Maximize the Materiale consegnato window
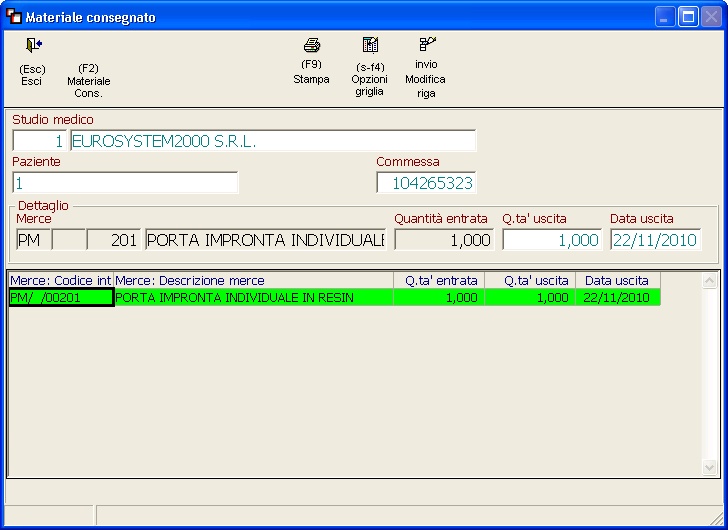The image size is (728, 530). point(688,17)
